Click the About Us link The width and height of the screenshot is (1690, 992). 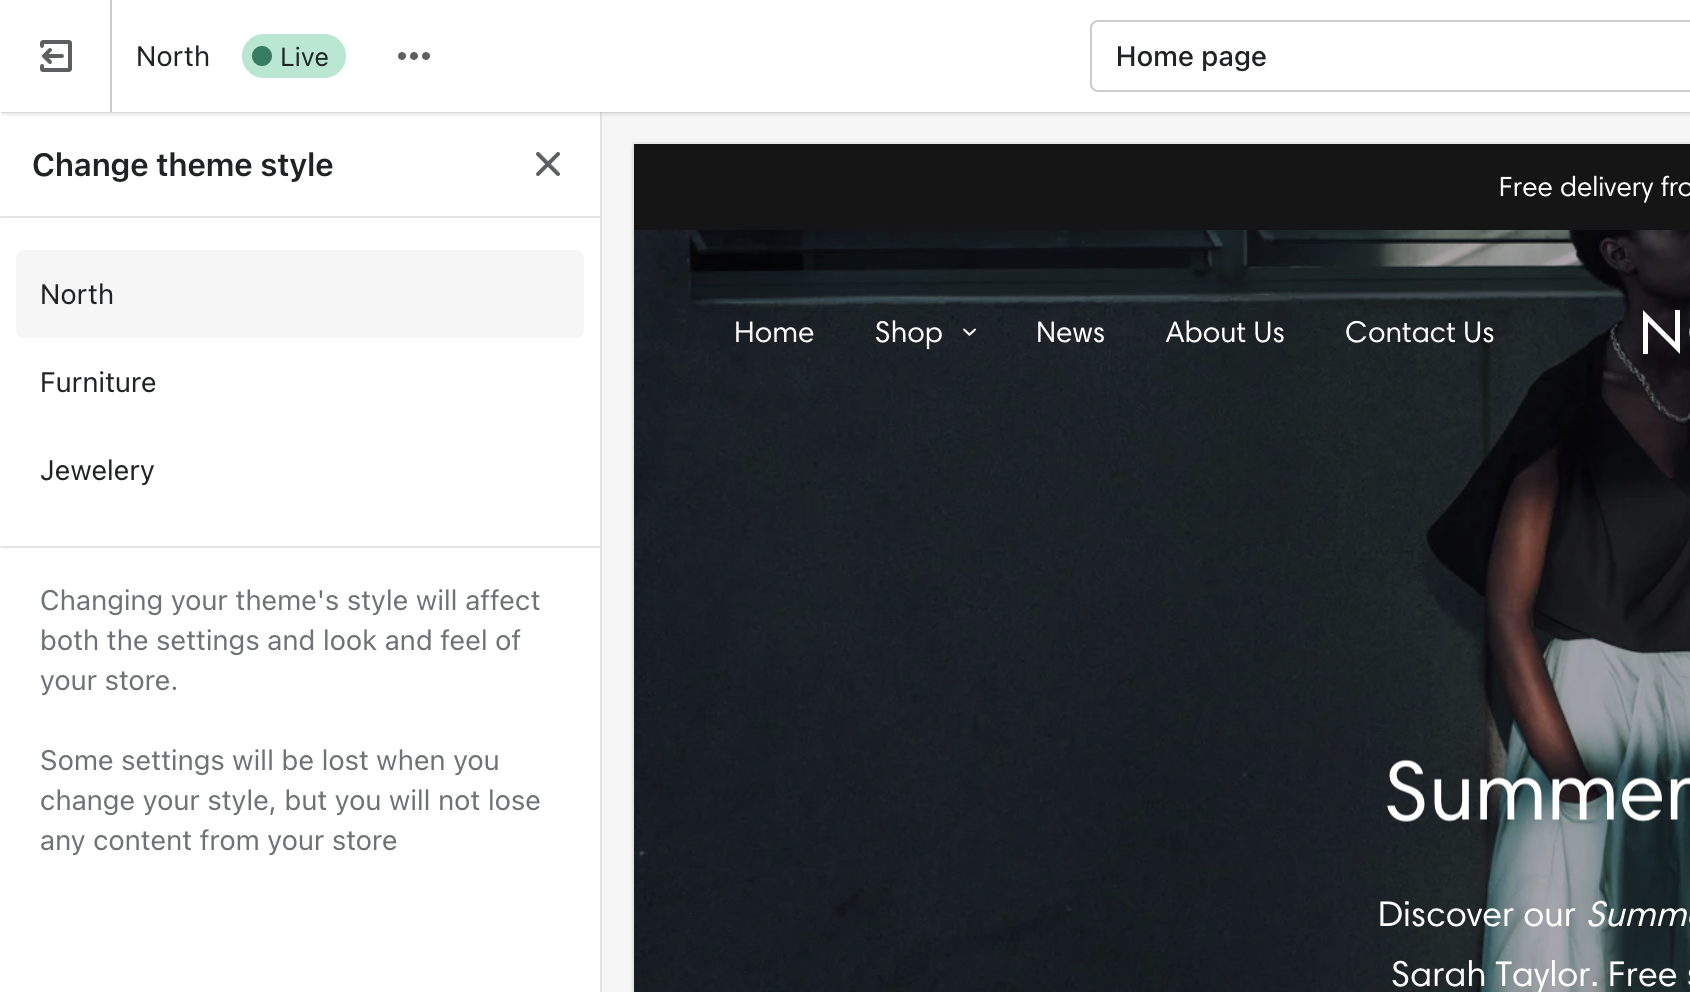coord(1225,332)
